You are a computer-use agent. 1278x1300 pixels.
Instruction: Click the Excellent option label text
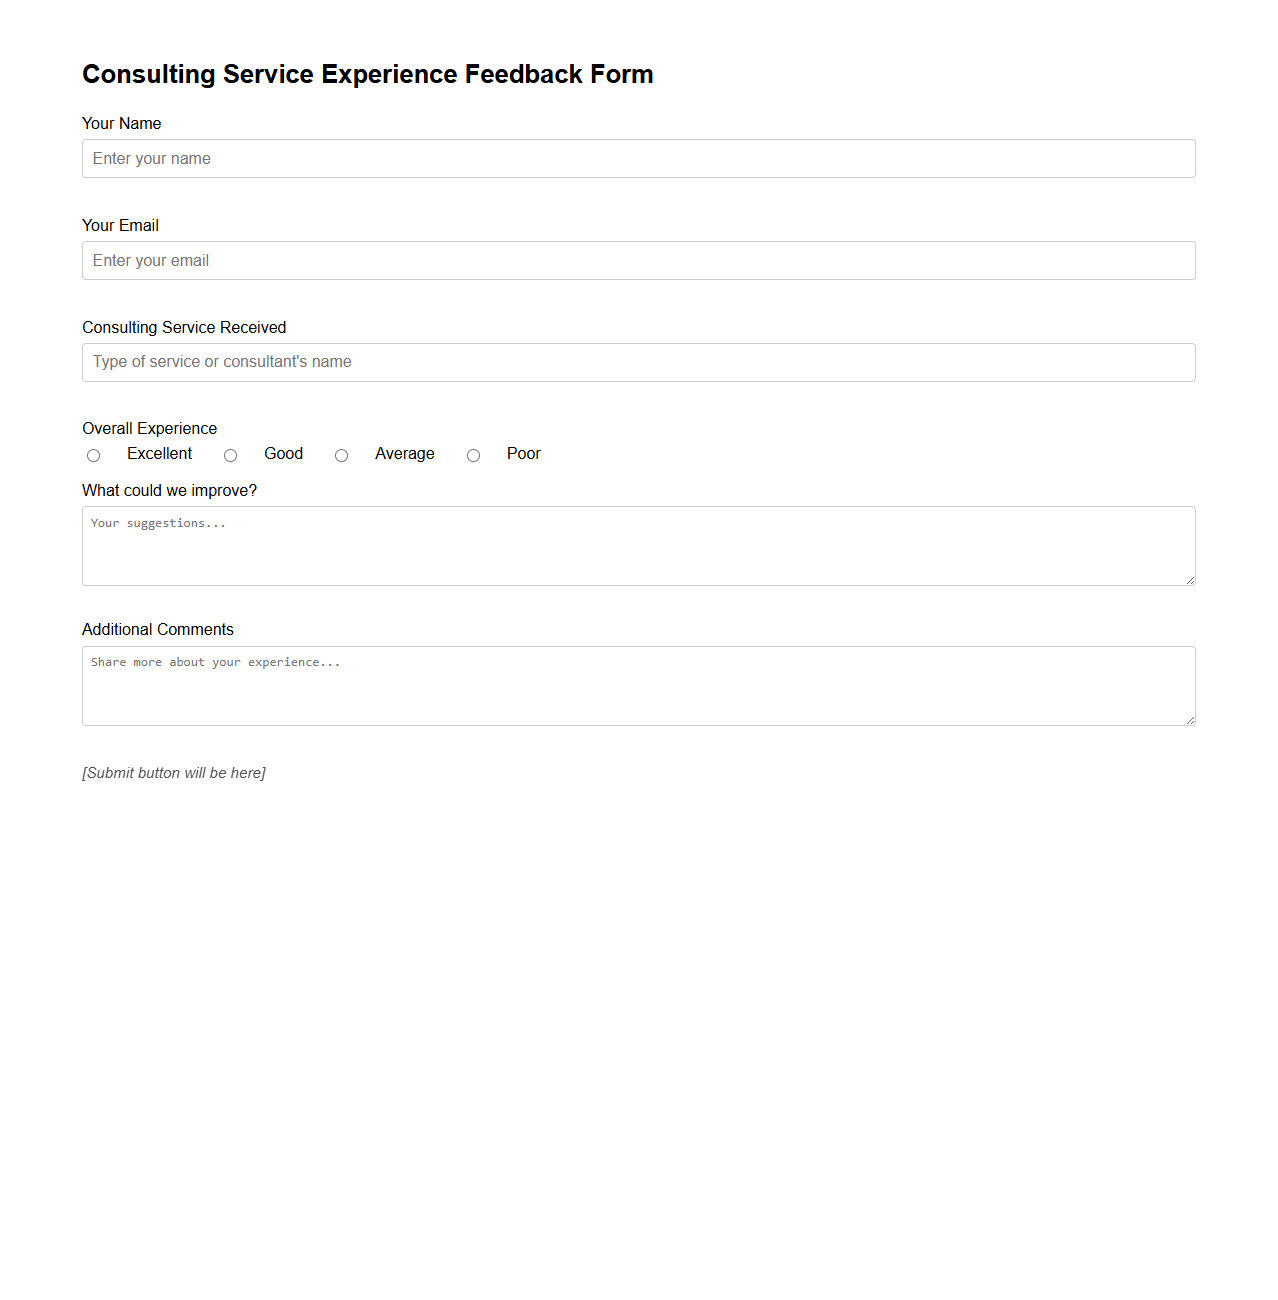click(159, 453)
